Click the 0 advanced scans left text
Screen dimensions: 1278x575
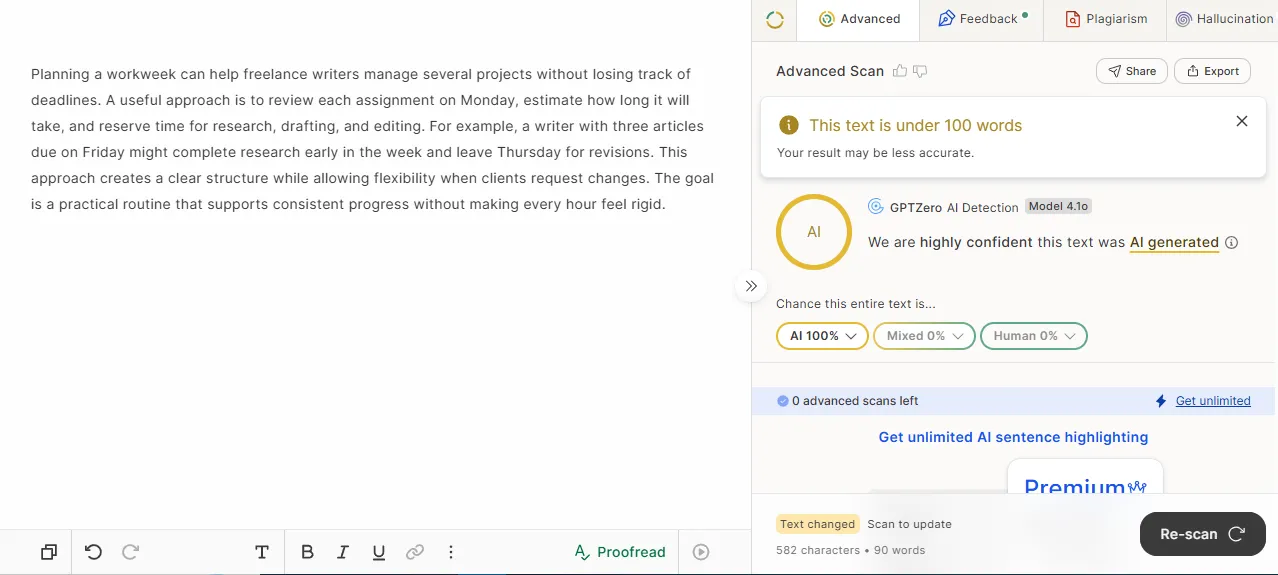855,401
